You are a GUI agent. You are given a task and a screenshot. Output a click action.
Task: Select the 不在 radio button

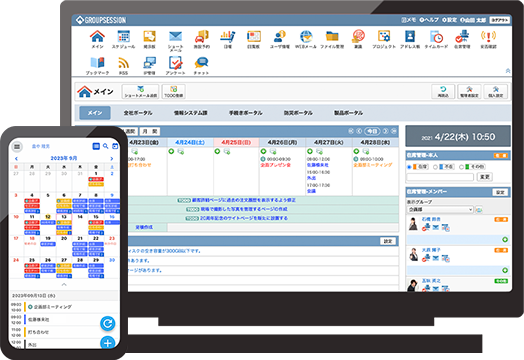(435, 167)
